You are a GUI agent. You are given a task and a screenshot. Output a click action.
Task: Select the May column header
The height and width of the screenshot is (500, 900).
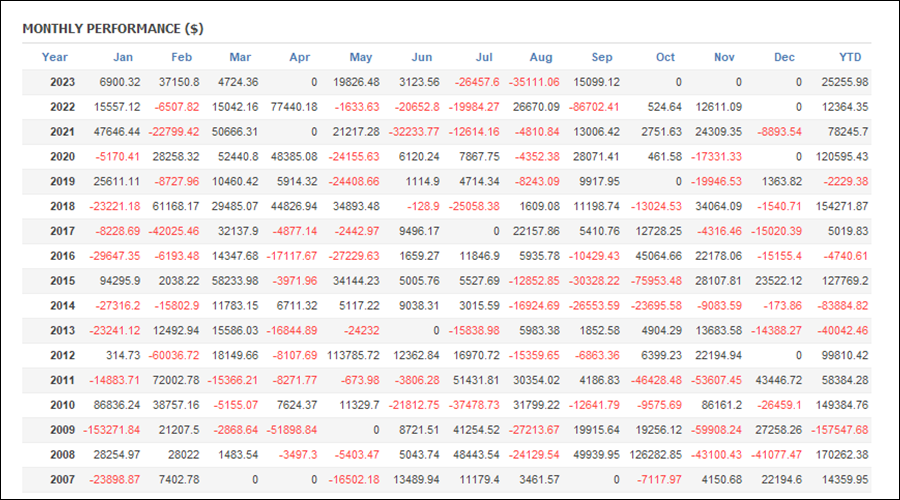(x=361, y=57)
